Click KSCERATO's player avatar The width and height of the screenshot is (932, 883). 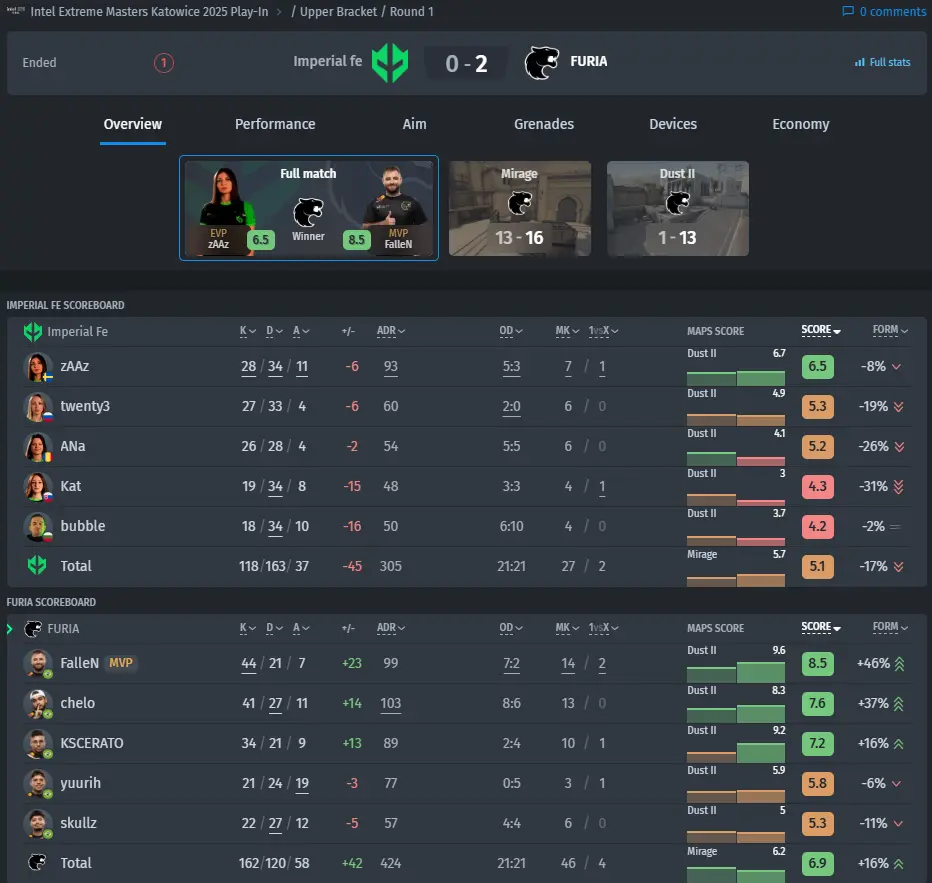click(x=37, y=744)
